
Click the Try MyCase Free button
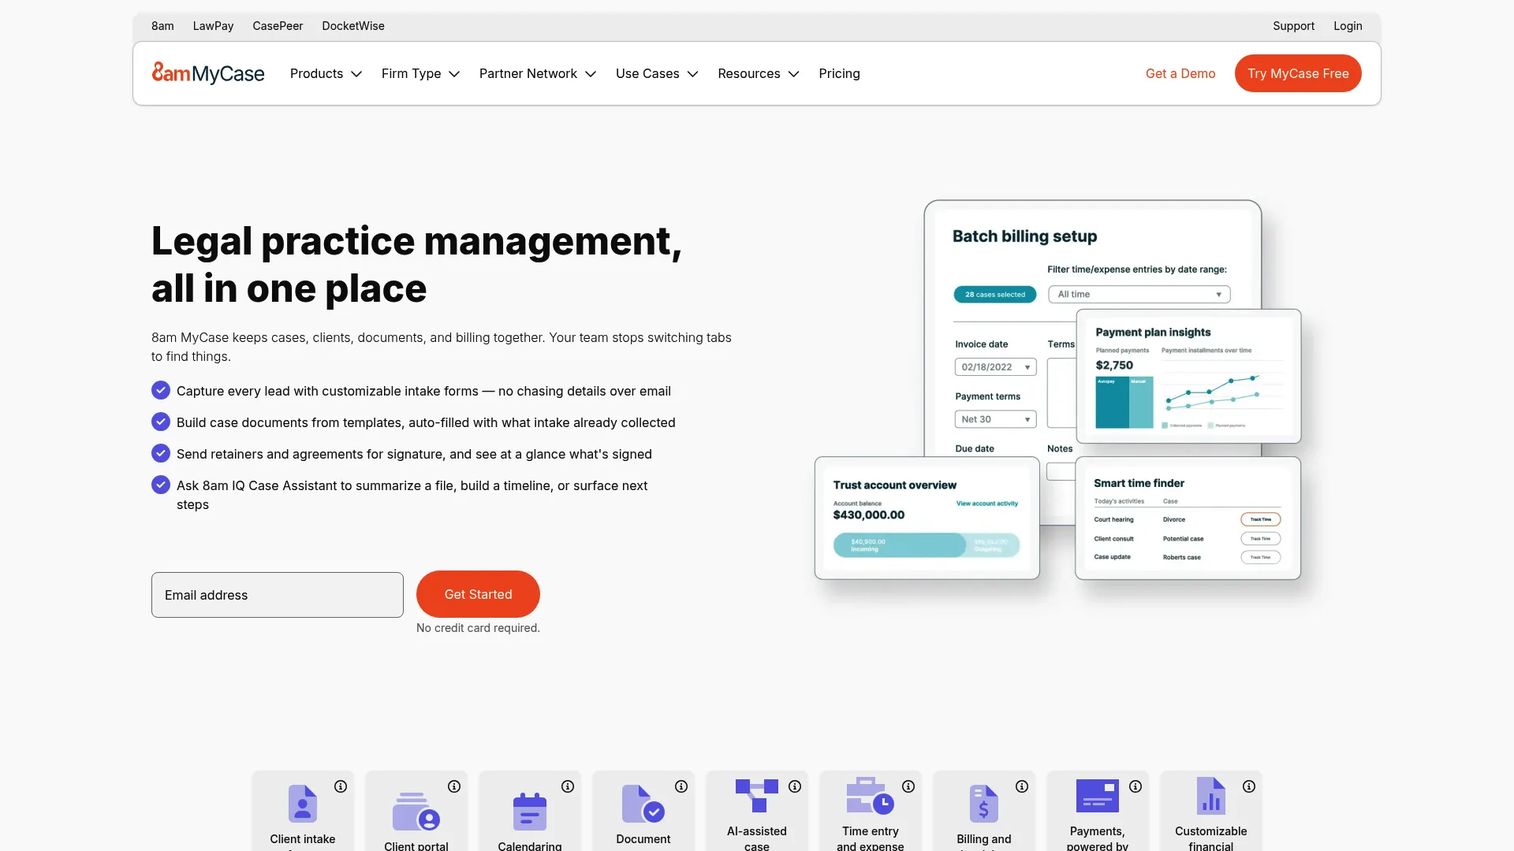pos(1298,74)
